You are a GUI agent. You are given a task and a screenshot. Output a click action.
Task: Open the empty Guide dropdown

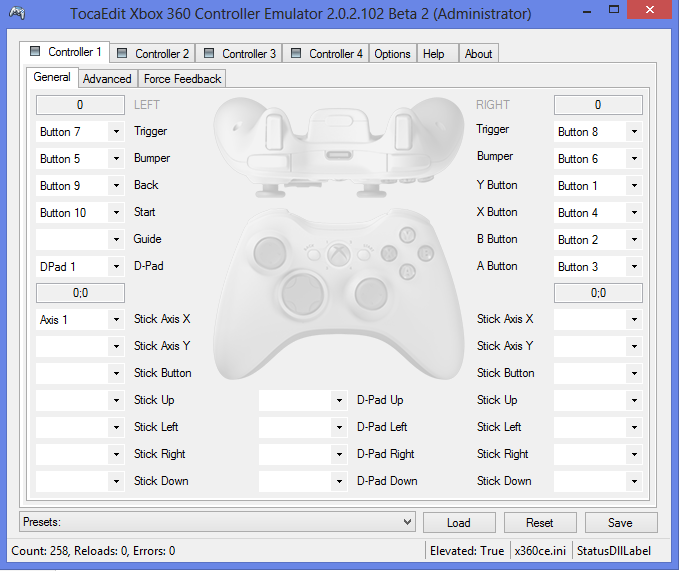click(80, 239)
